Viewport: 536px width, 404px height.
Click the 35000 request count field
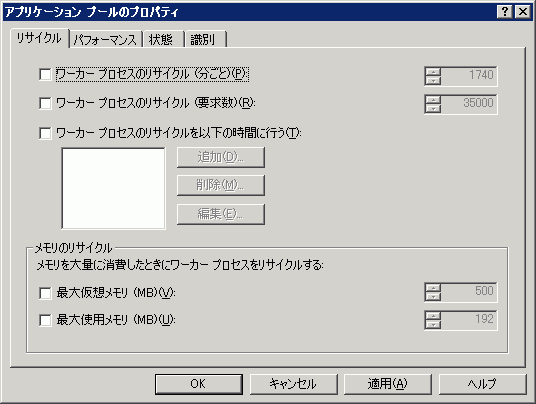[x=468, y=104]
